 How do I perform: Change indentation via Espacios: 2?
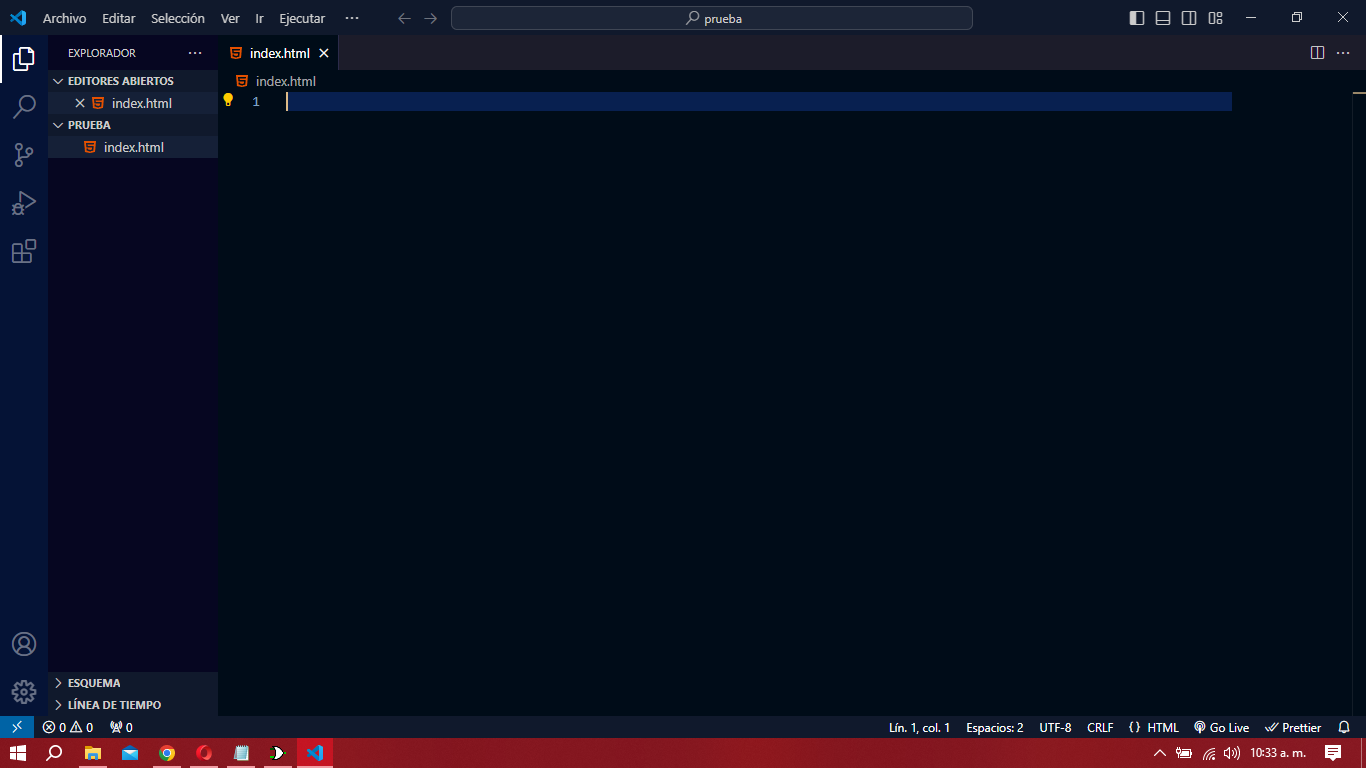pos(994,727)
